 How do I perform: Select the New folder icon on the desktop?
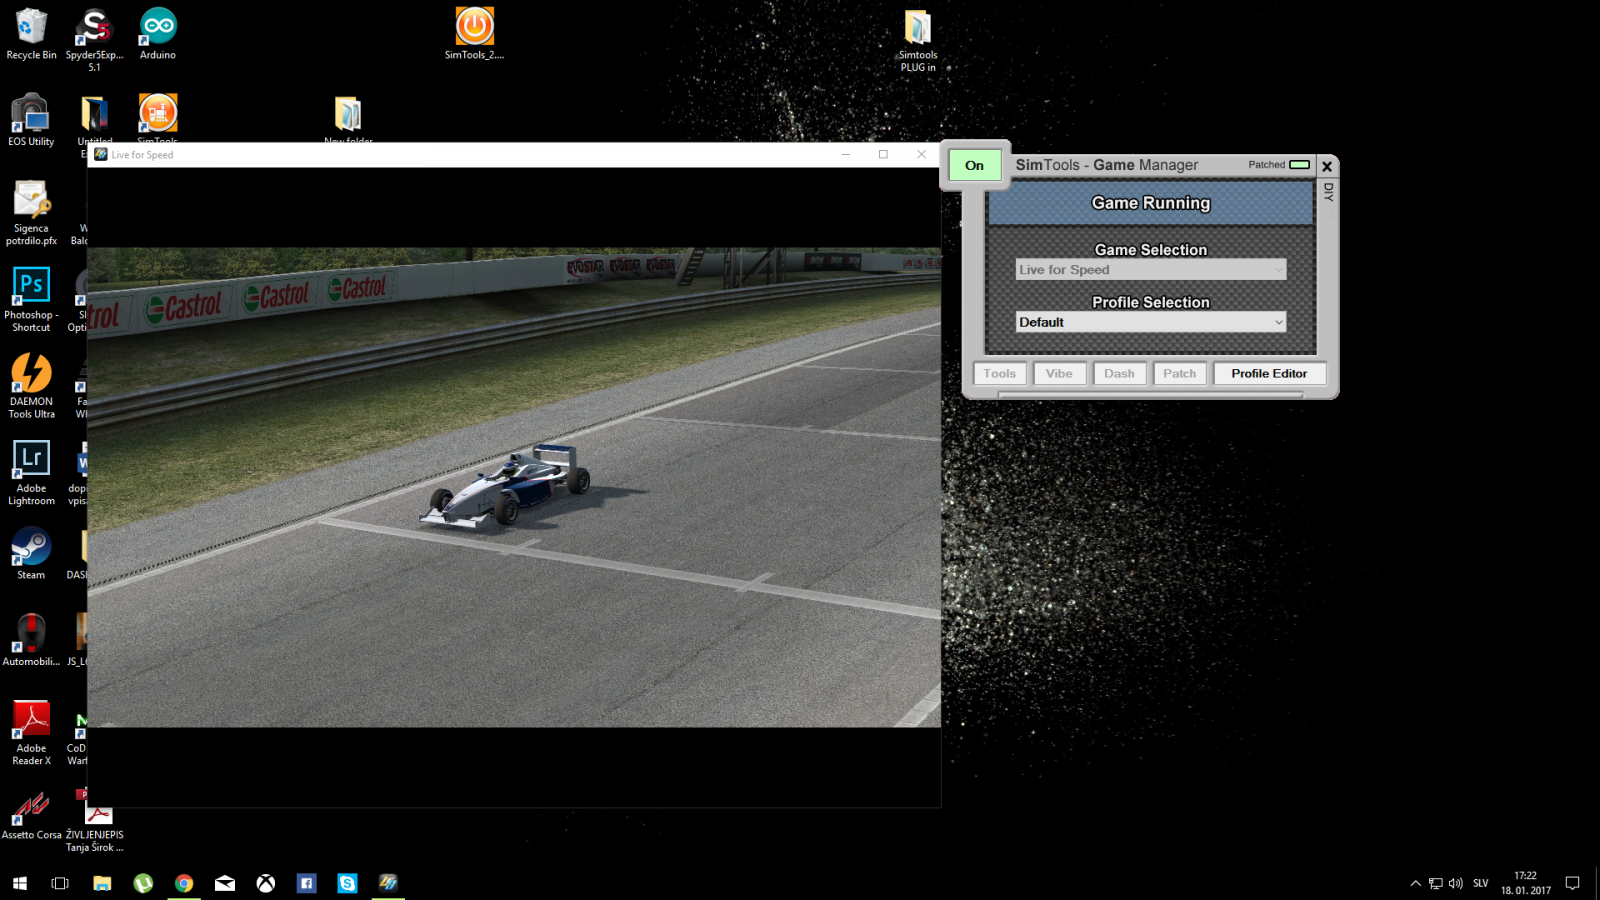348,118
